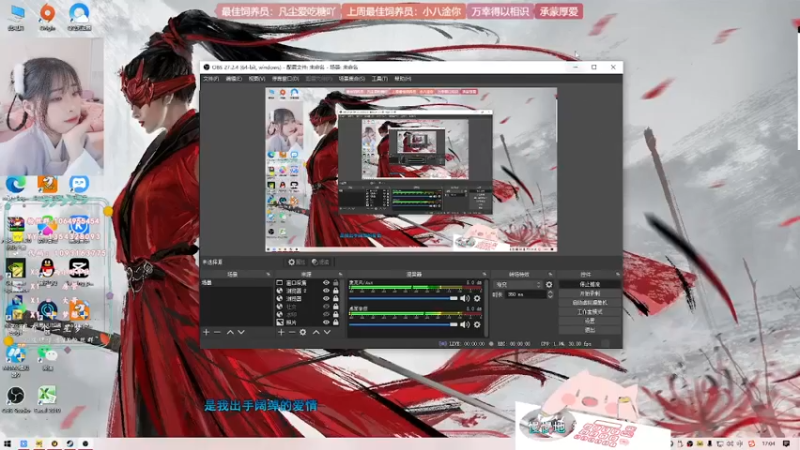This screenshot has height=450, width=800.
Task: Open the 麦克风/Aux audio settings gear
Action: [477, 298]
